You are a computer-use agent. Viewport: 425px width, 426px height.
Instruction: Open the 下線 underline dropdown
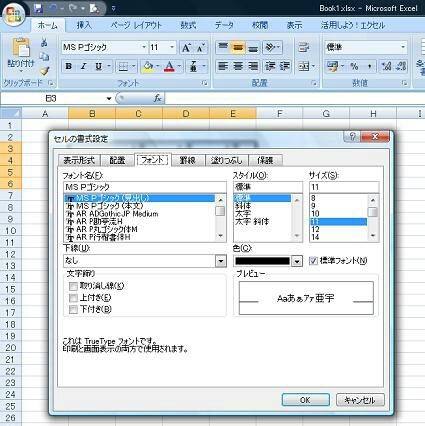(x=221, y=261)
